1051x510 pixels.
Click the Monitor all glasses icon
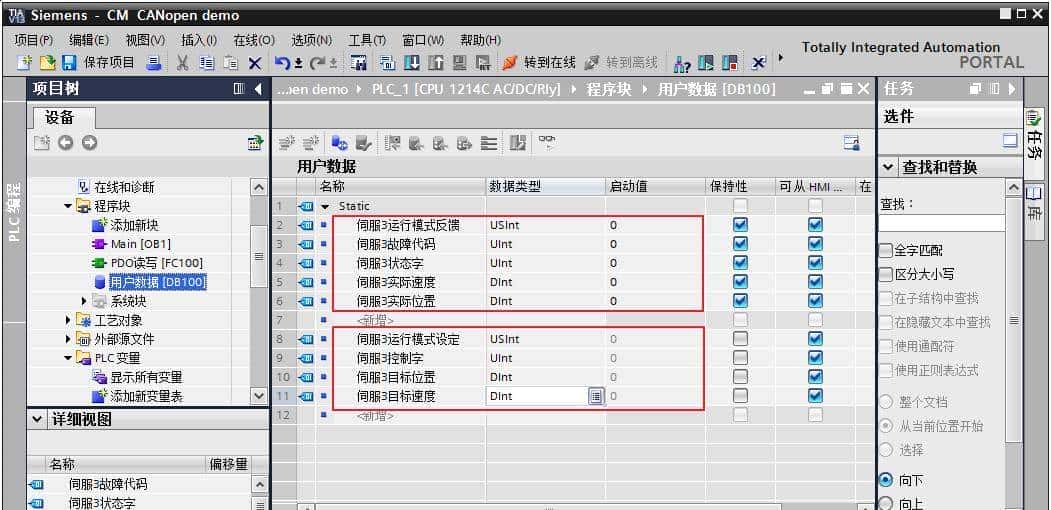pos(547,141)
